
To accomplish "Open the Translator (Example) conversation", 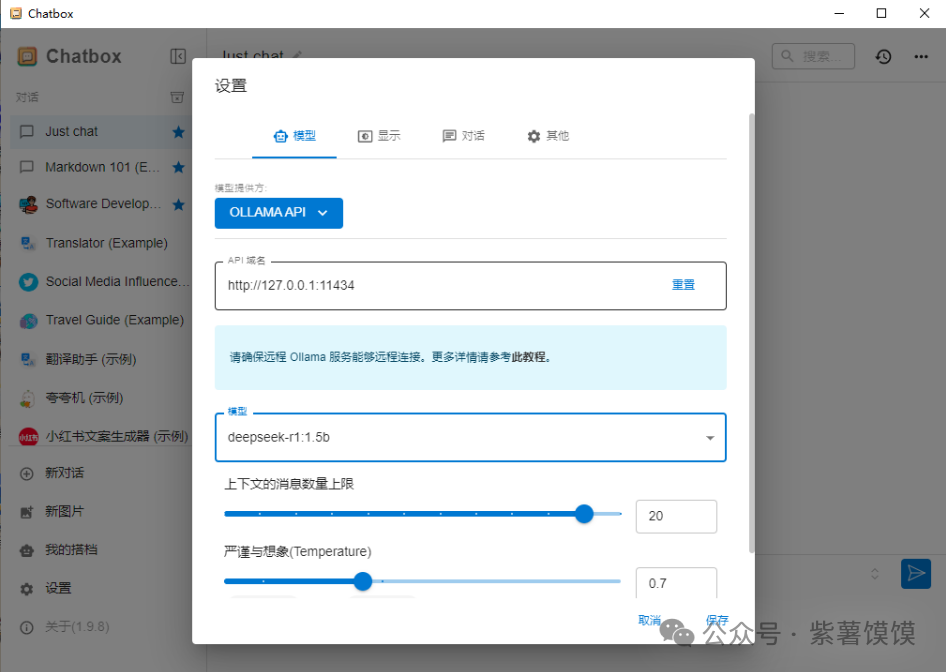I will point(100,243).
